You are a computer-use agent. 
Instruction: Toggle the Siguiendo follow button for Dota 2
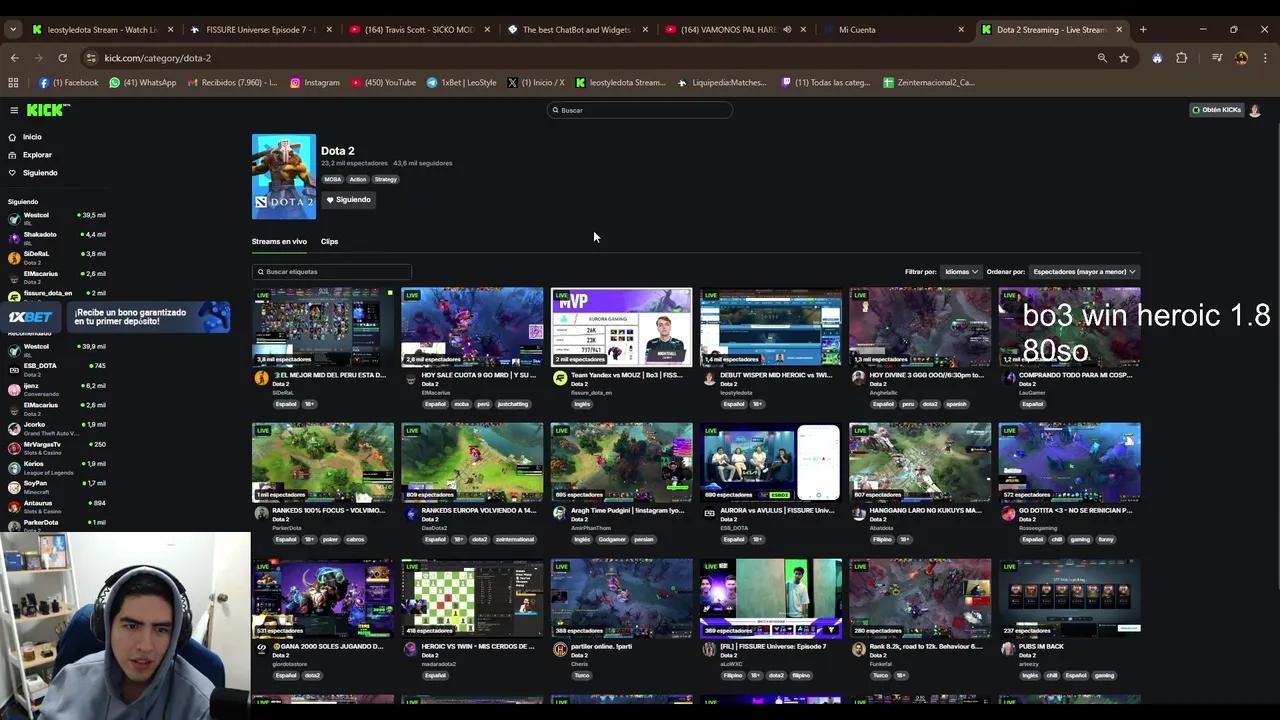348,200
